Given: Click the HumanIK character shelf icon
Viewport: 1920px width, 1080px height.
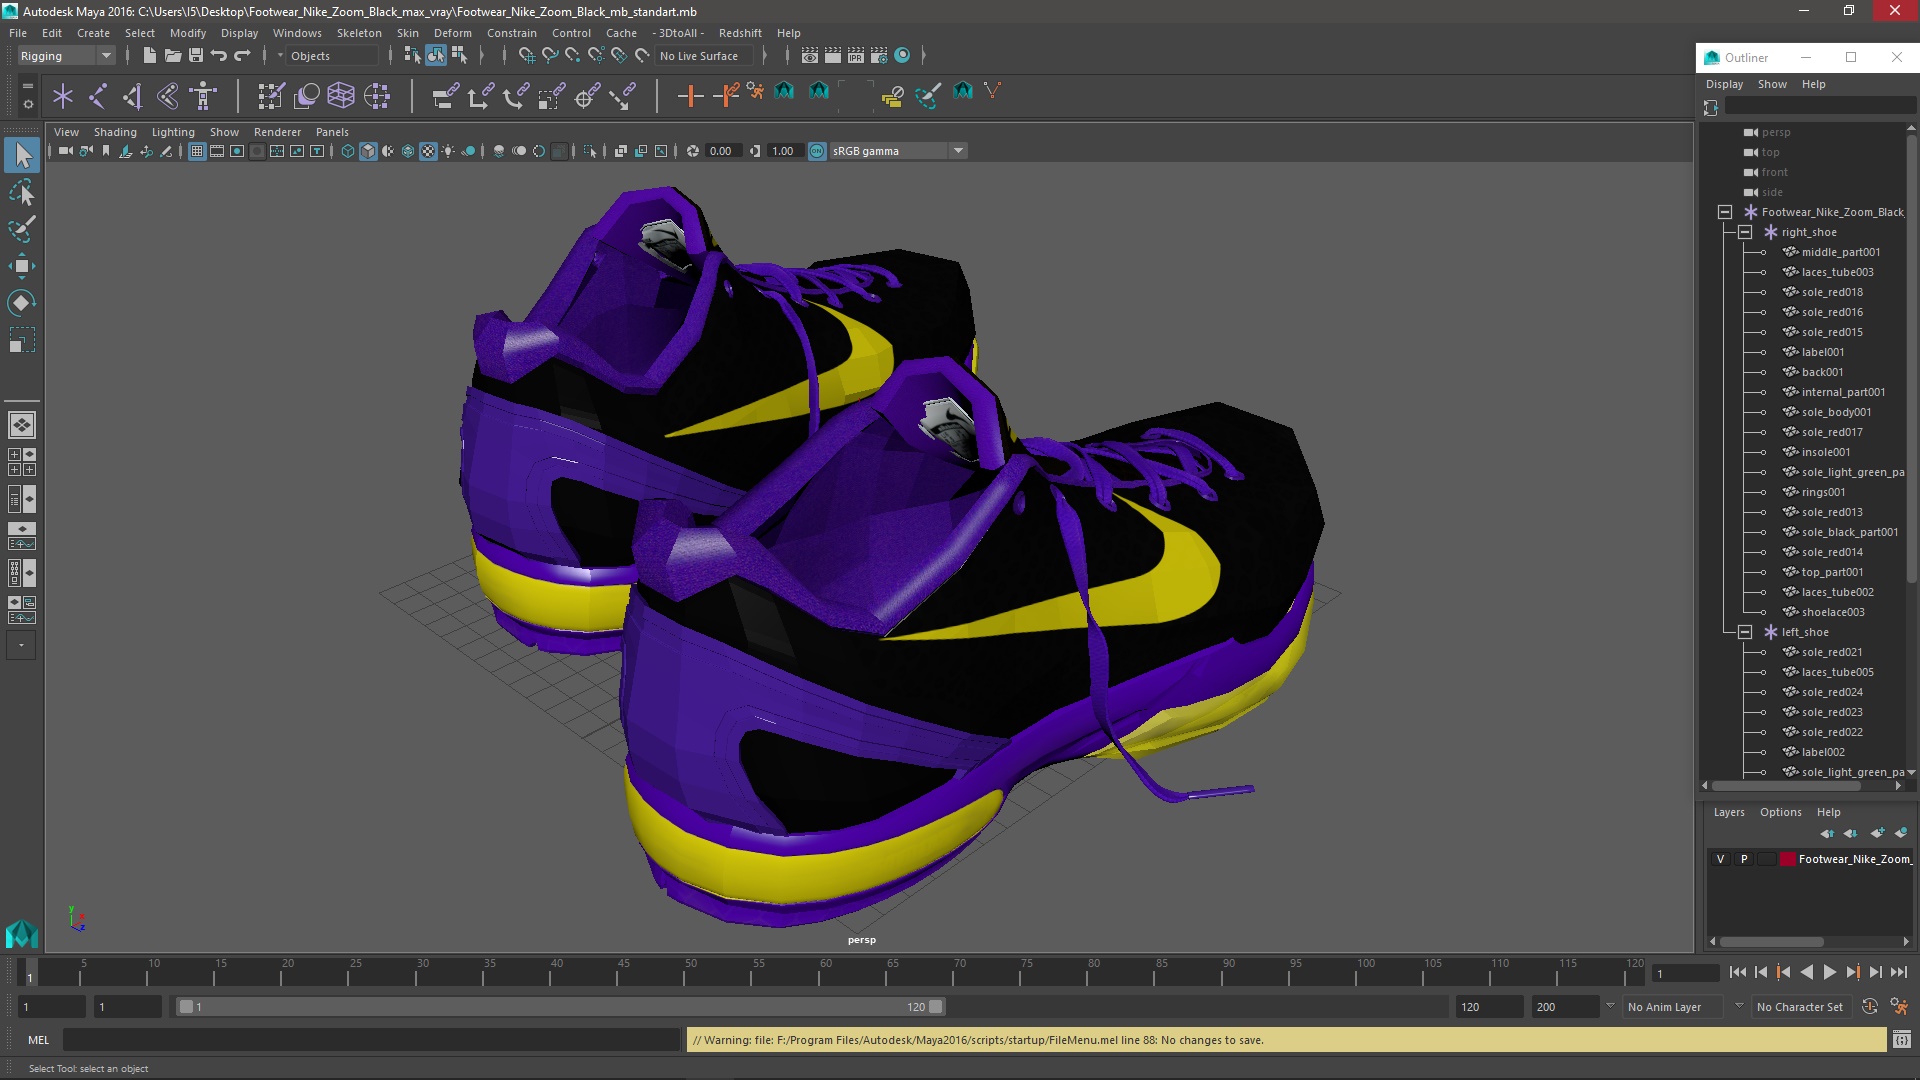Looking at the screenshot, I should [204, 96].
